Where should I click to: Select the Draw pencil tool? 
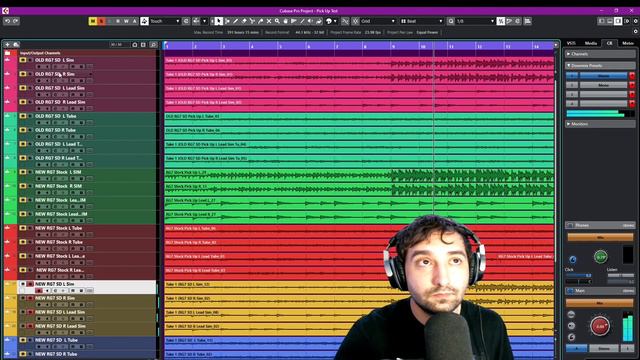236,21
